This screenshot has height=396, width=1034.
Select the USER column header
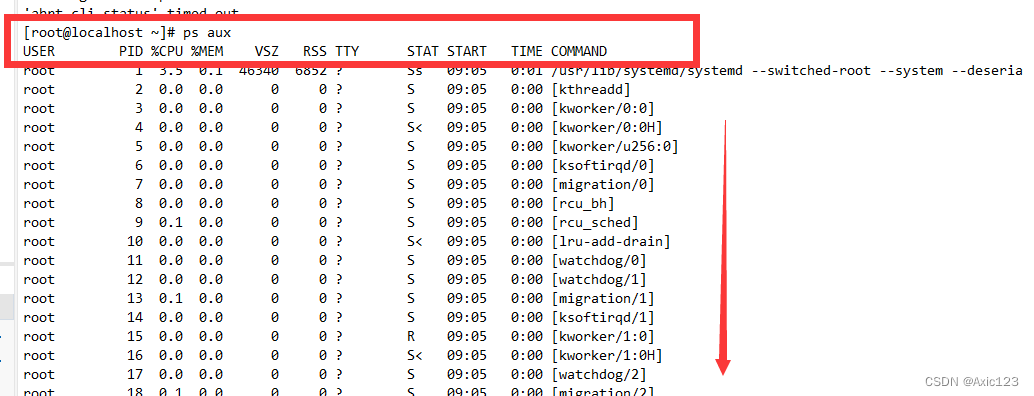tap(39, 51)
